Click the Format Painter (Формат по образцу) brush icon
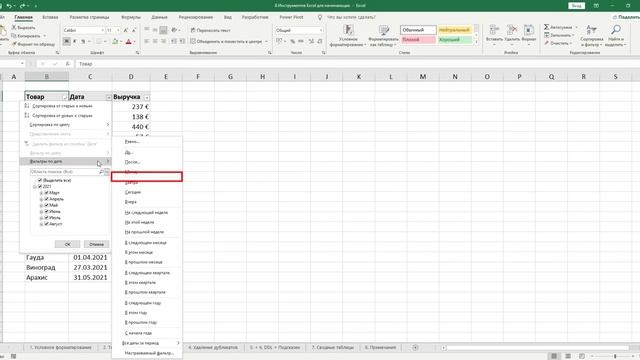The image size is (640, 360). (x=14, y=44)
